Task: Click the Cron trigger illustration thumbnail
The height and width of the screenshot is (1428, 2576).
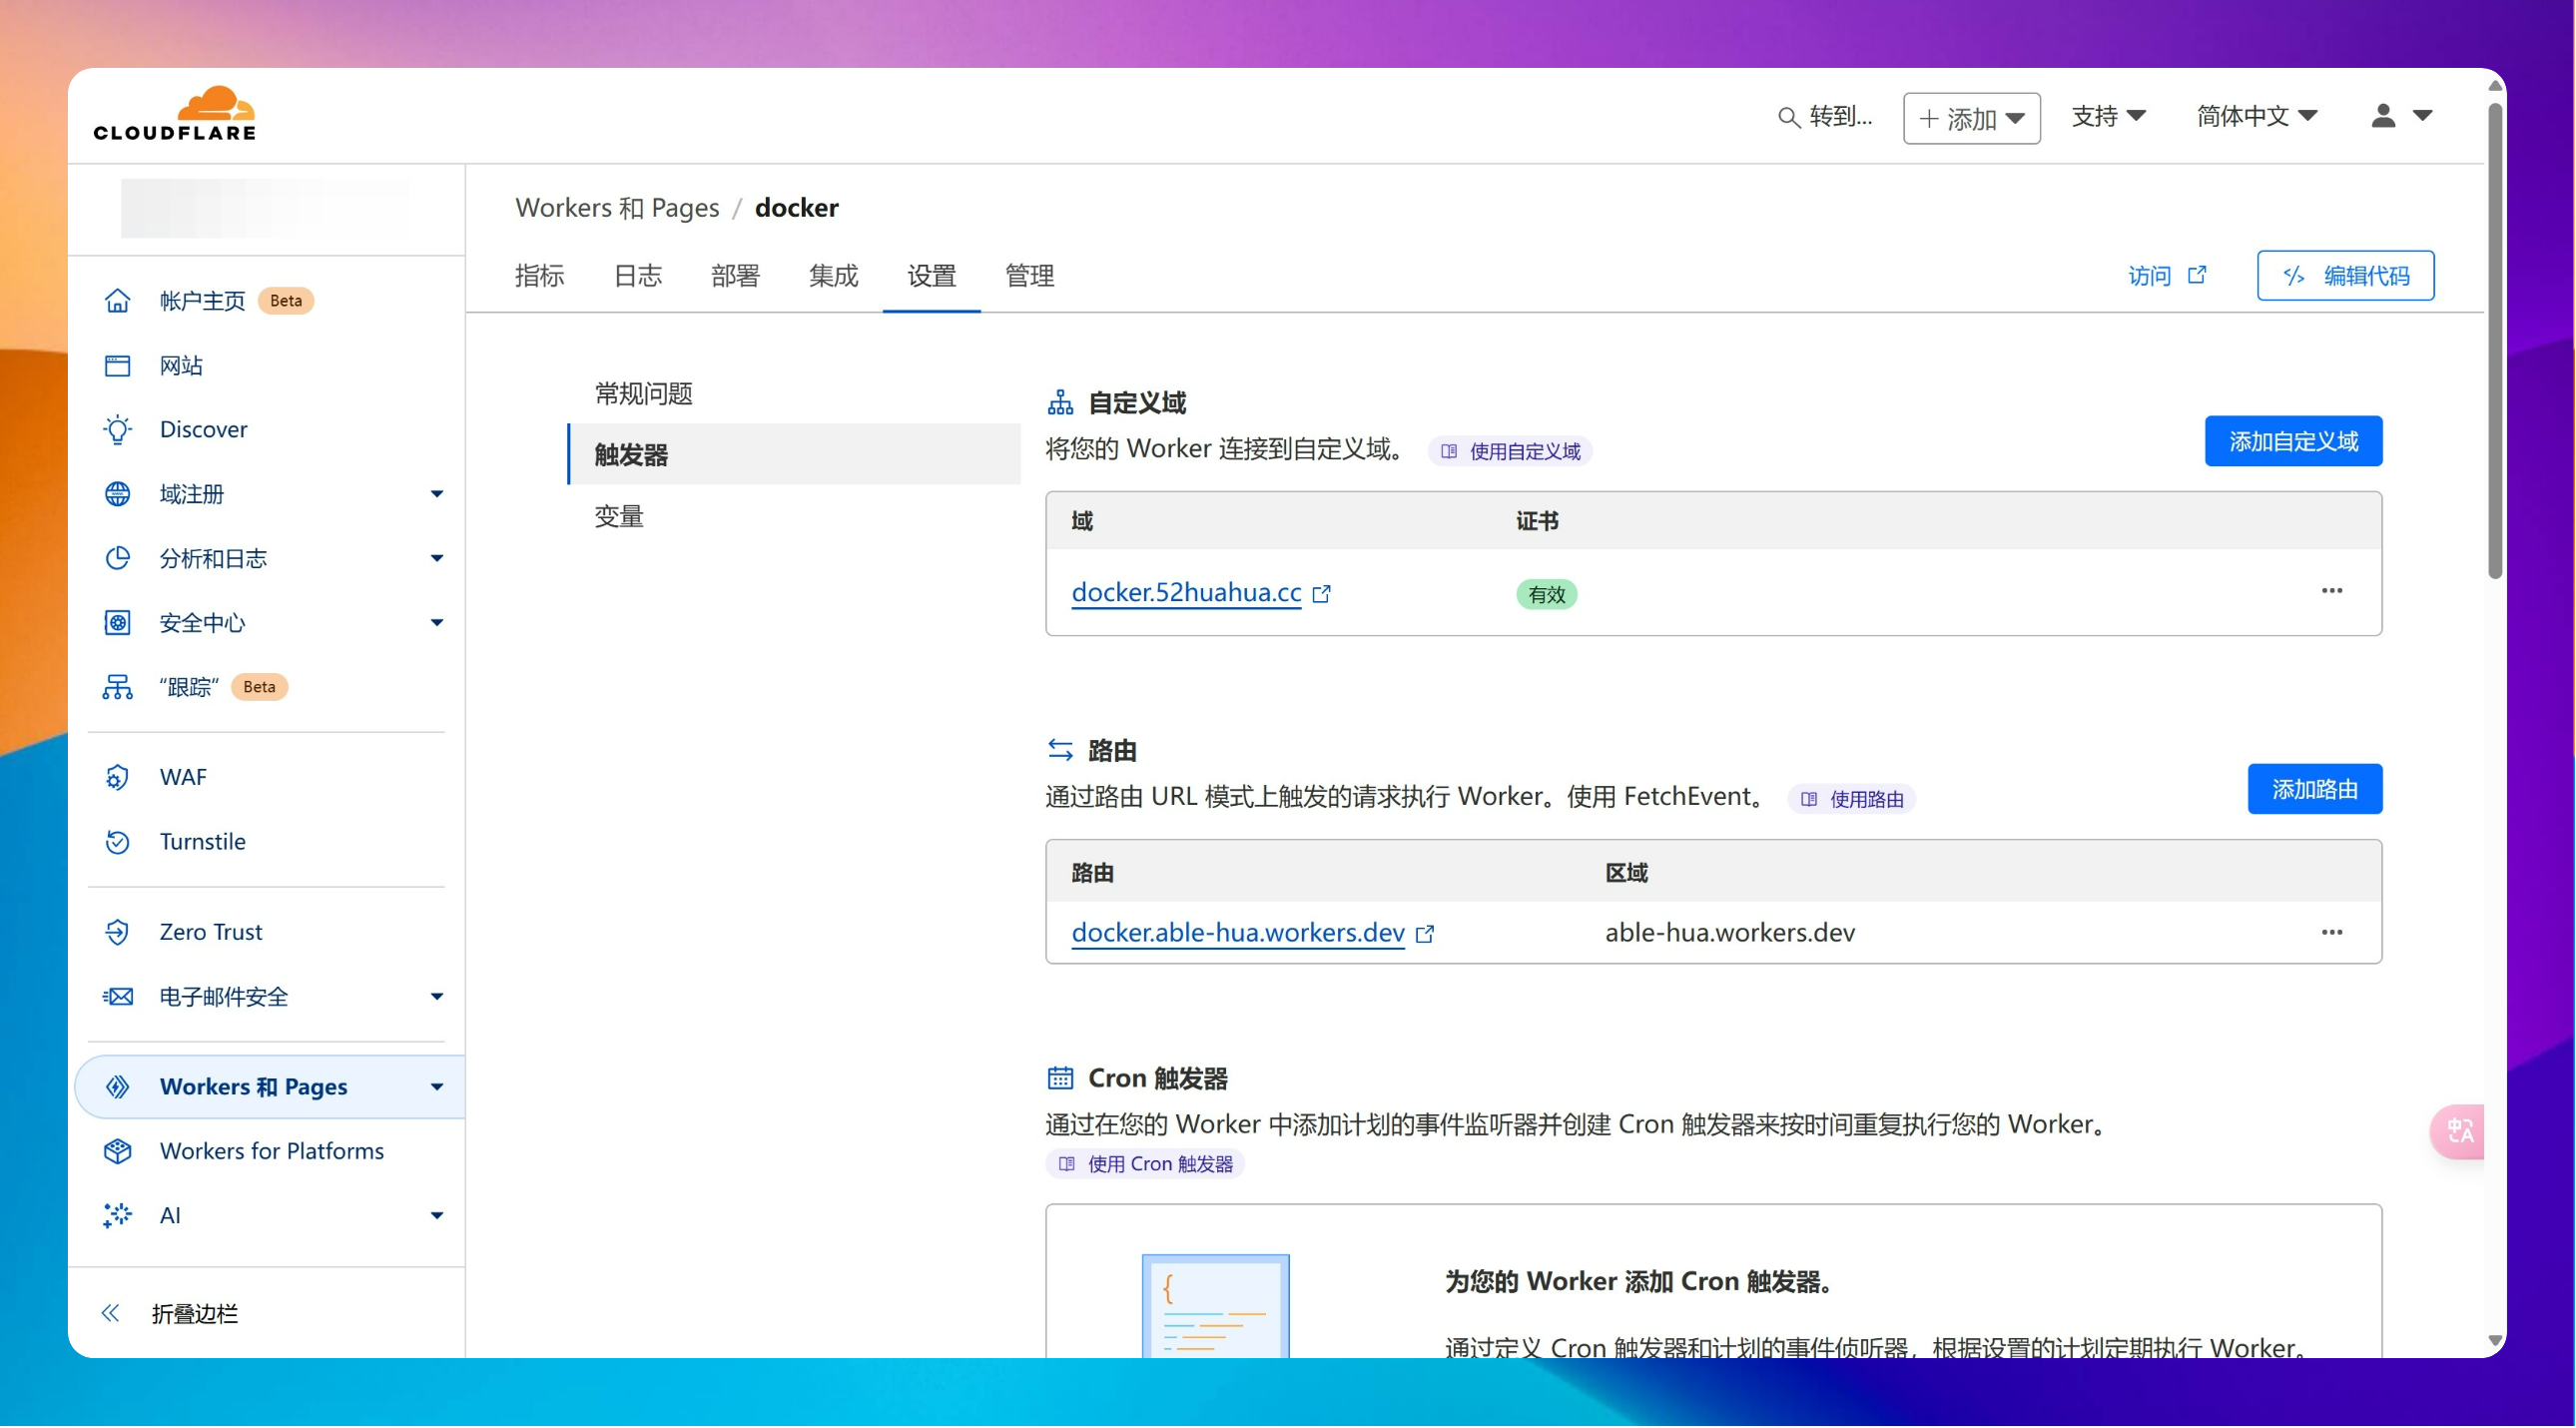Action: 1215,1307
